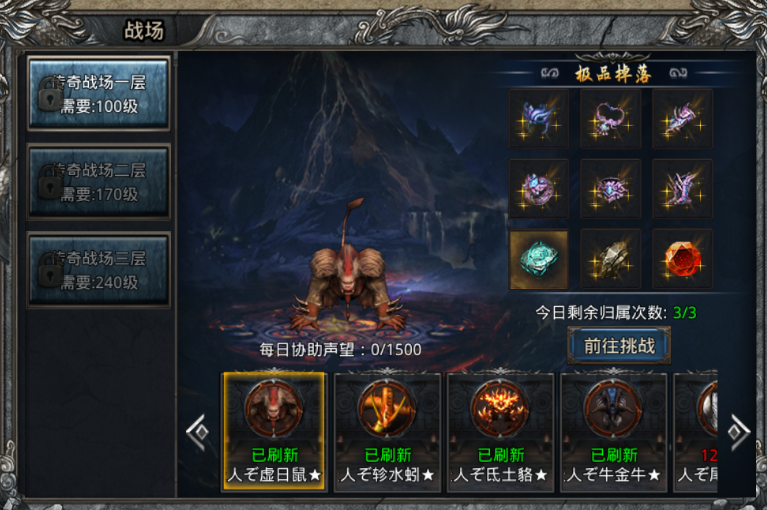Show previous bosses with left arrow
767x510 pixels.
point(198,432)
